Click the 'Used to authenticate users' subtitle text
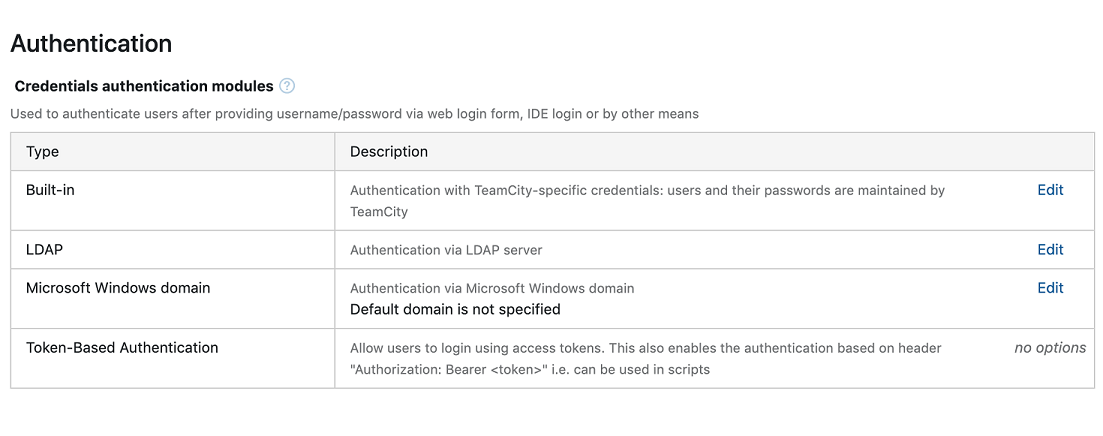The width and height of the screenshot is (1103, 436). pyautogui.click(x=354, y=114)
